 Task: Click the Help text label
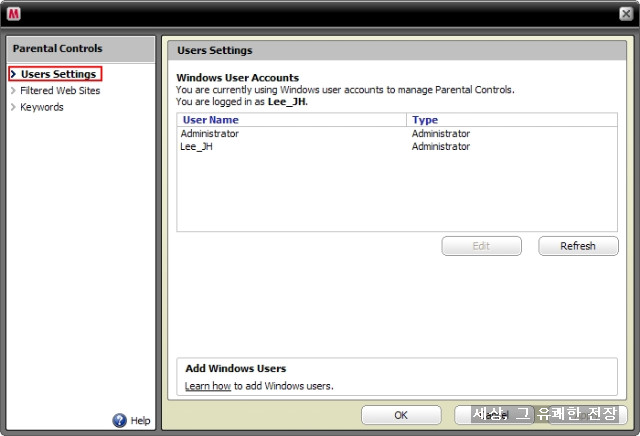tap(140, 420)
